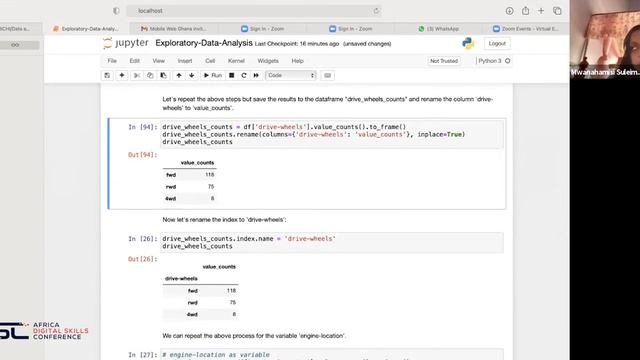Click inside code cell In [94]
This screenshot has height=360, width=640.
coord(332,134)
